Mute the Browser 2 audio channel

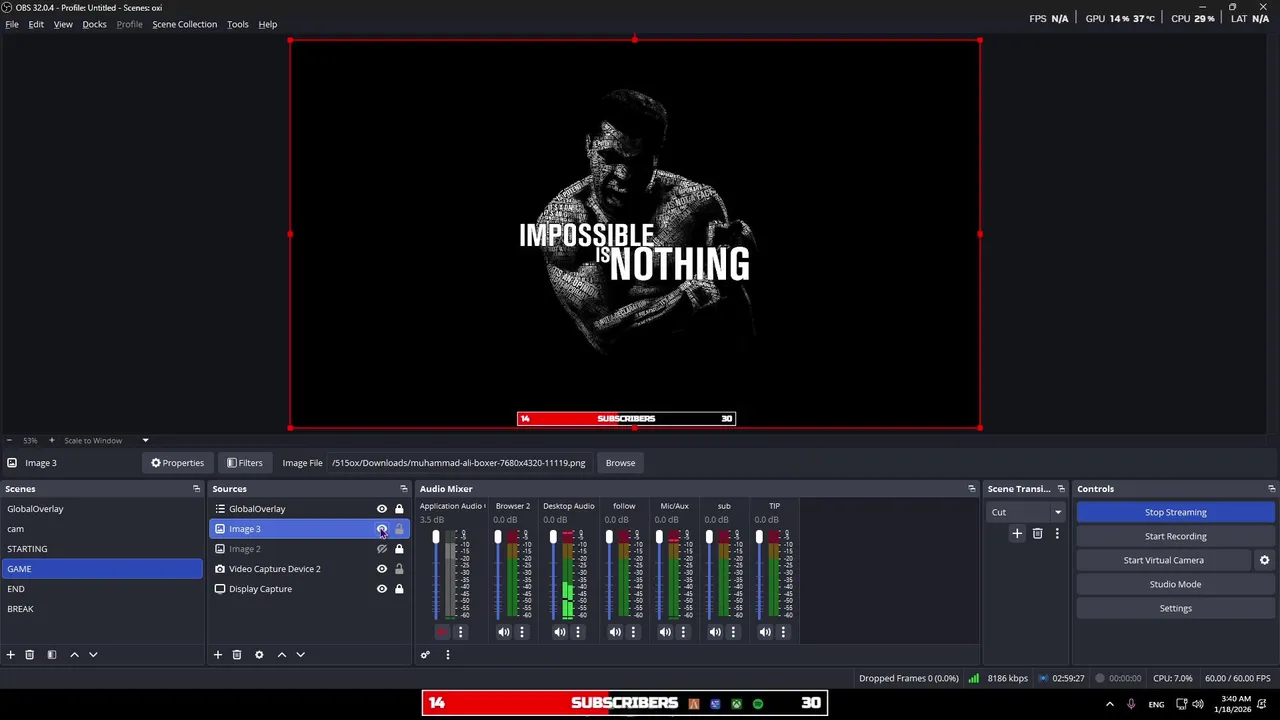tap(504, 632)
